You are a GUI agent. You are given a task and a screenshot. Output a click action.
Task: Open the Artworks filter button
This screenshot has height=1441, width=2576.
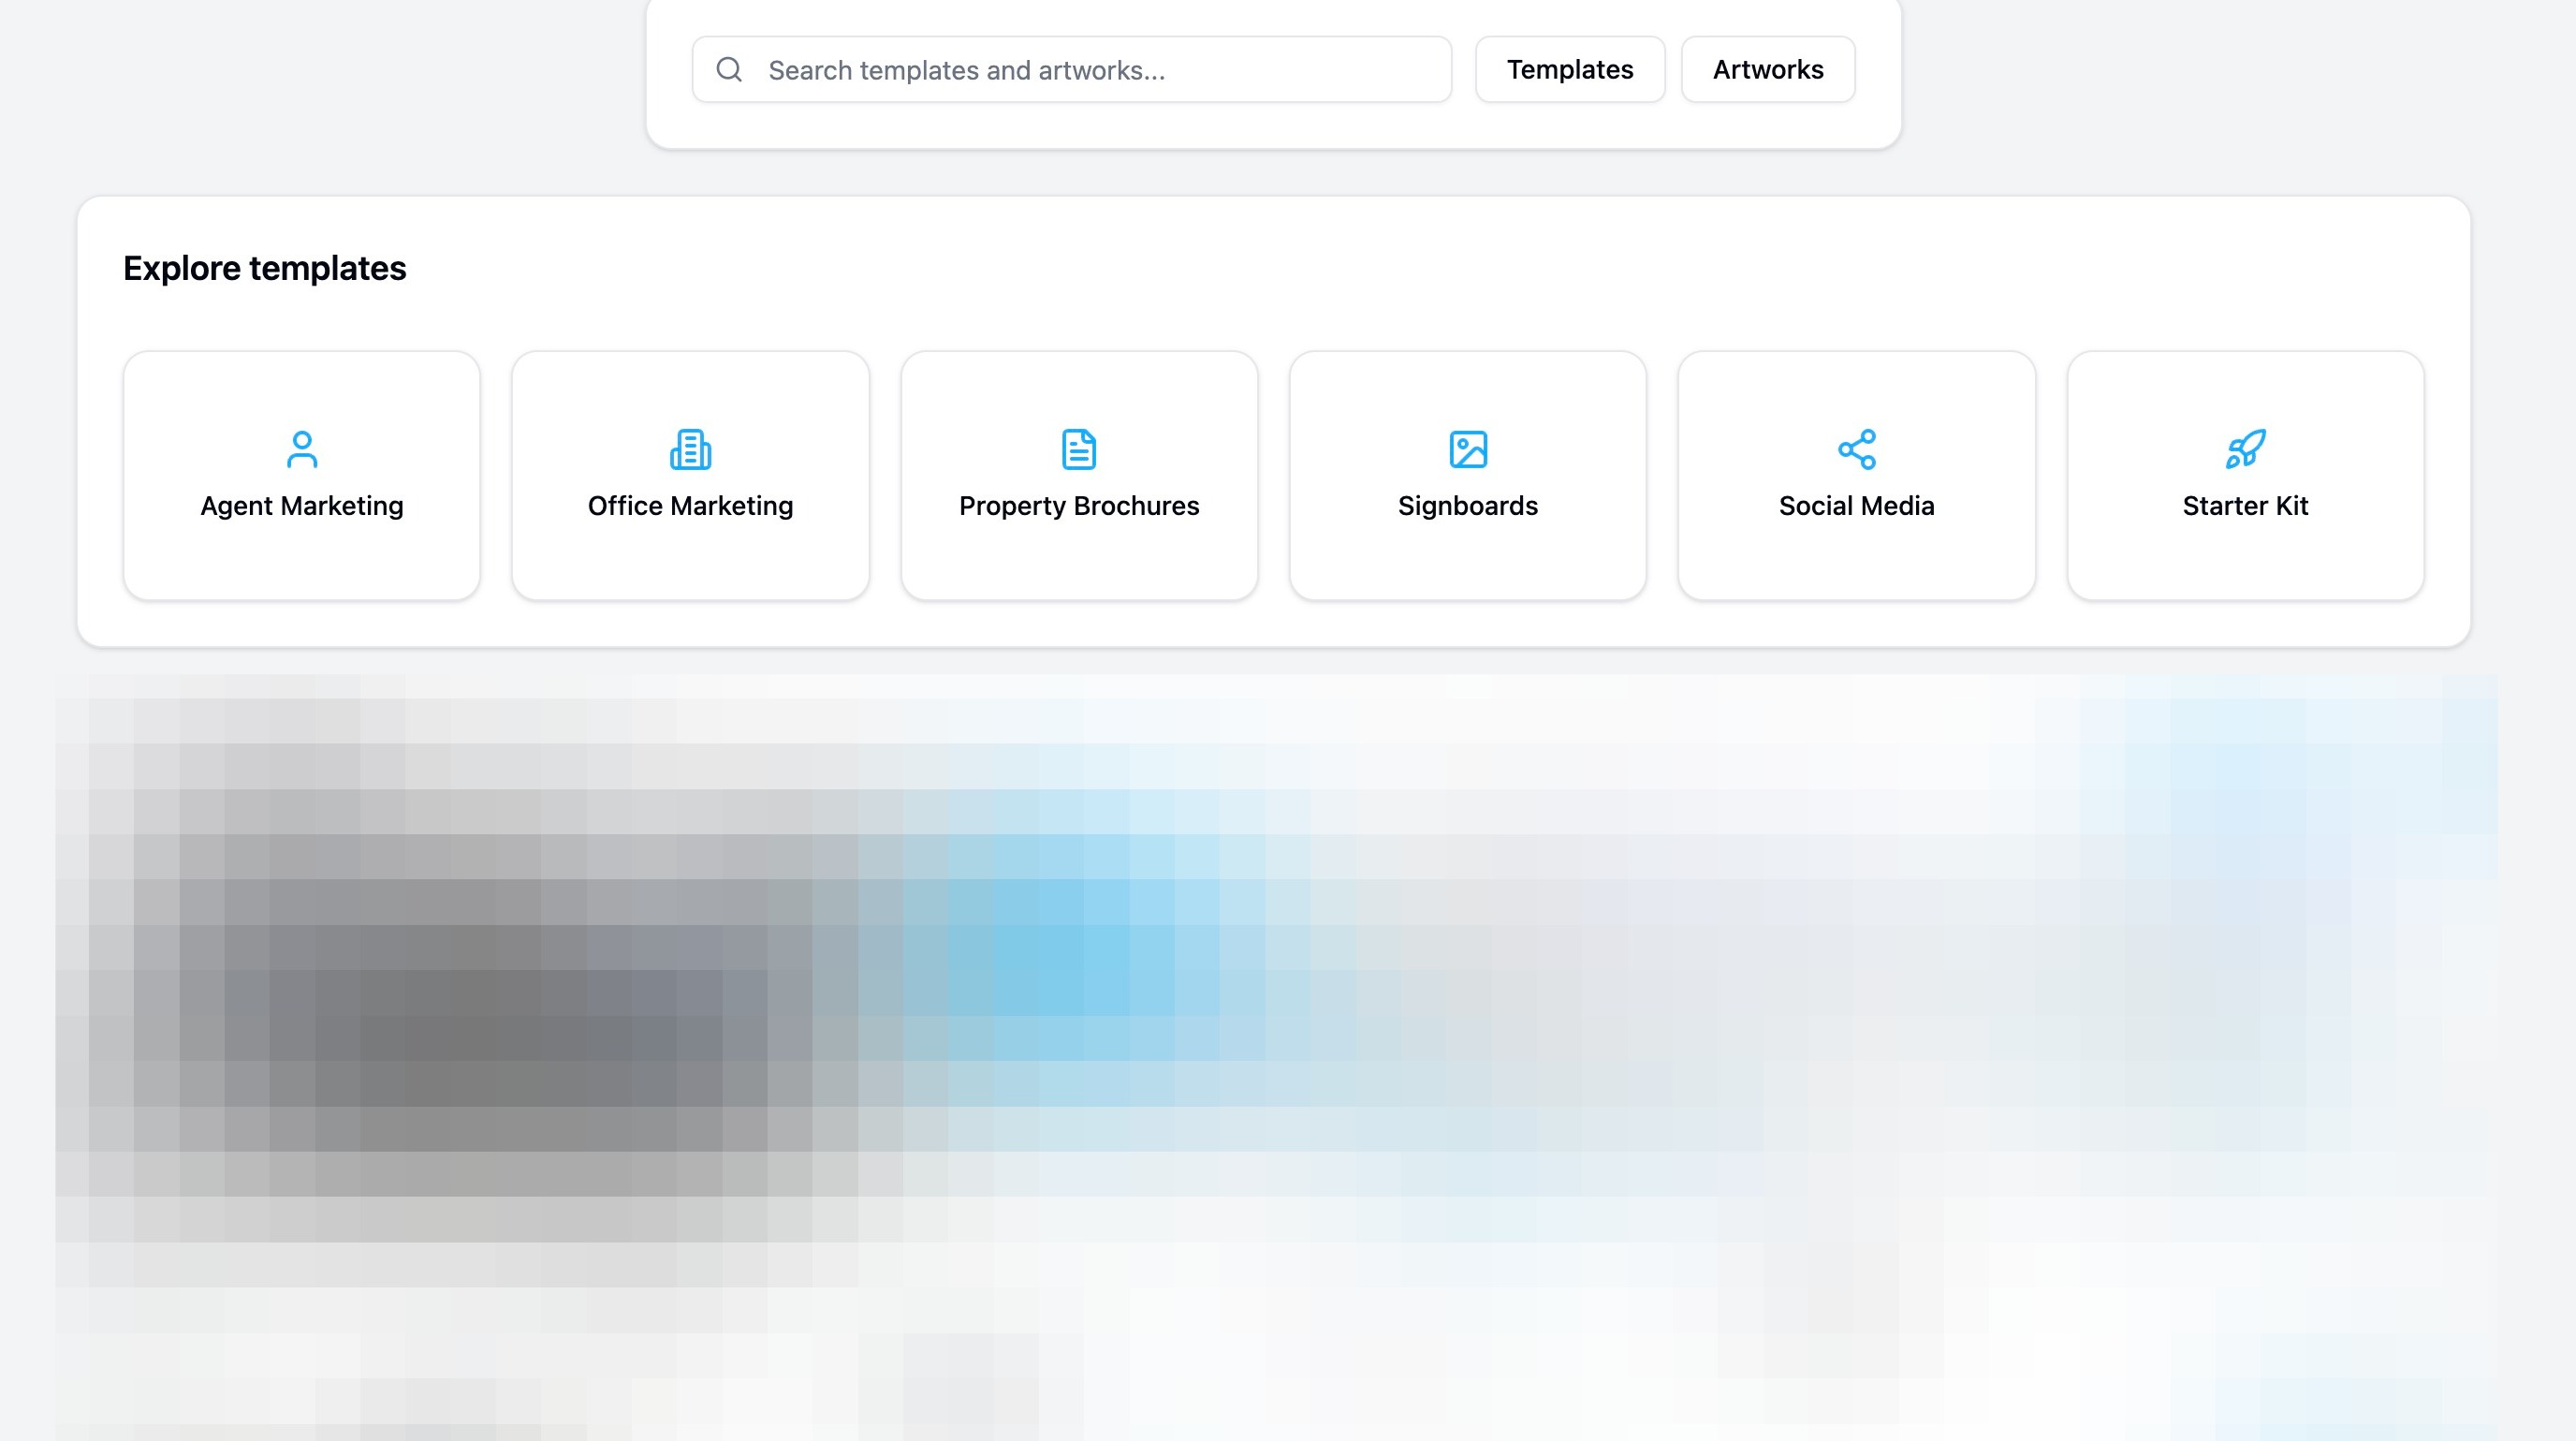point(1768,69)
